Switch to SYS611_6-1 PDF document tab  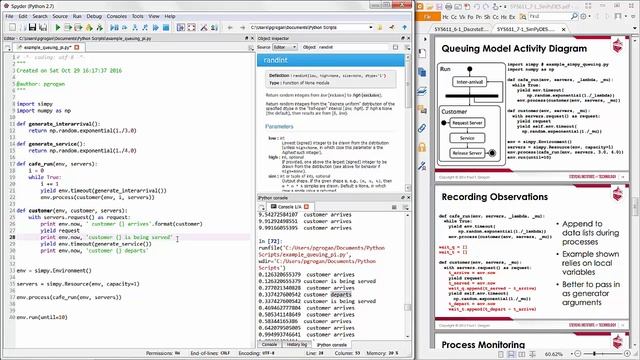click(x=461, y=29)
